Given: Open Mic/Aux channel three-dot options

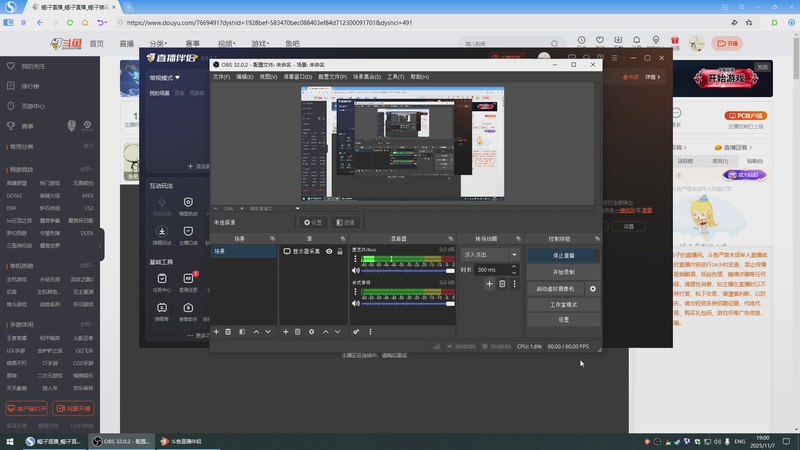Looking at the screenshot, I should pos(355,259).
